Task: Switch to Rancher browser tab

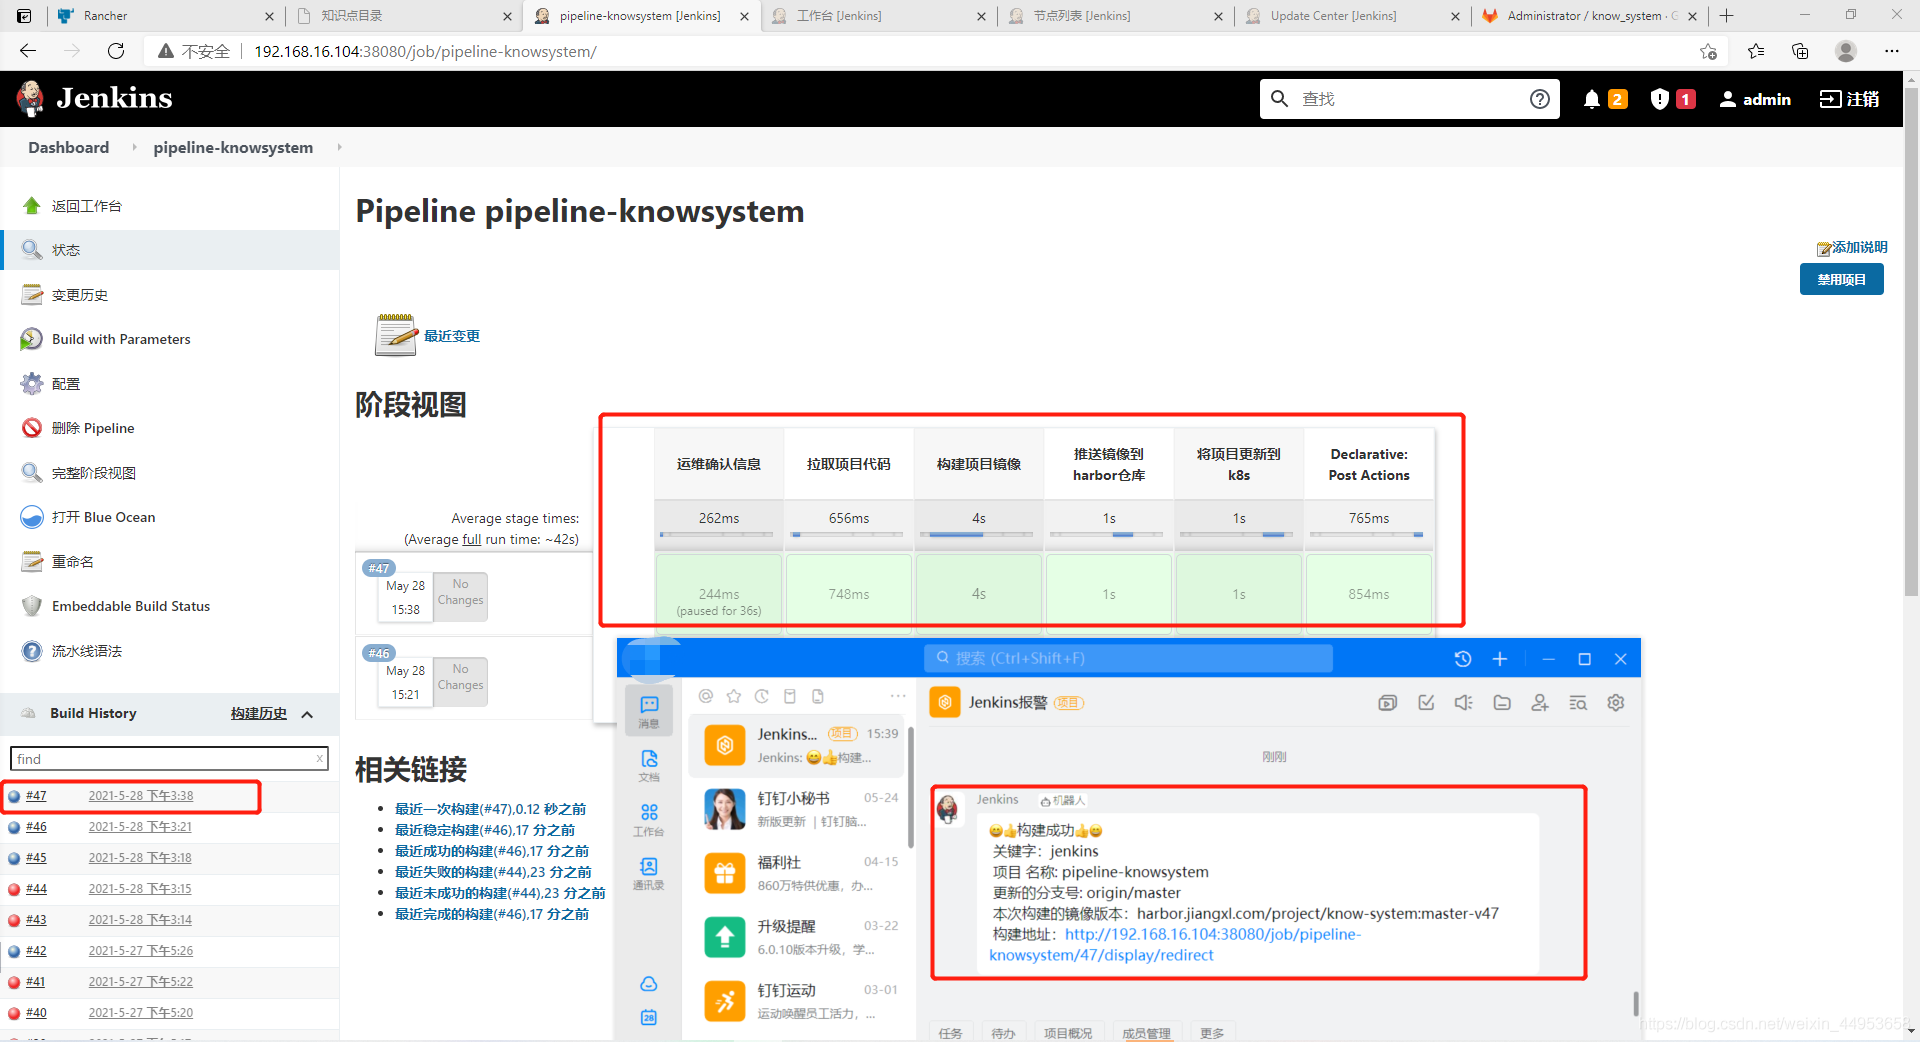Action: 165,16
